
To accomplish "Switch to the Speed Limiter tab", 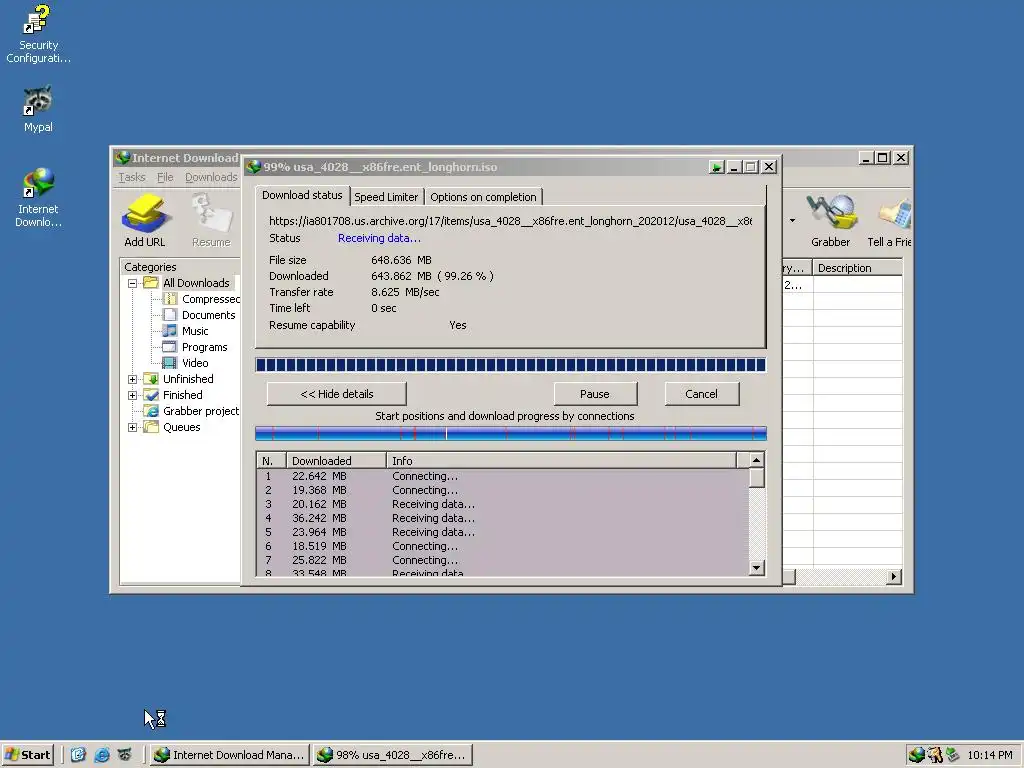I will point(386,197).
